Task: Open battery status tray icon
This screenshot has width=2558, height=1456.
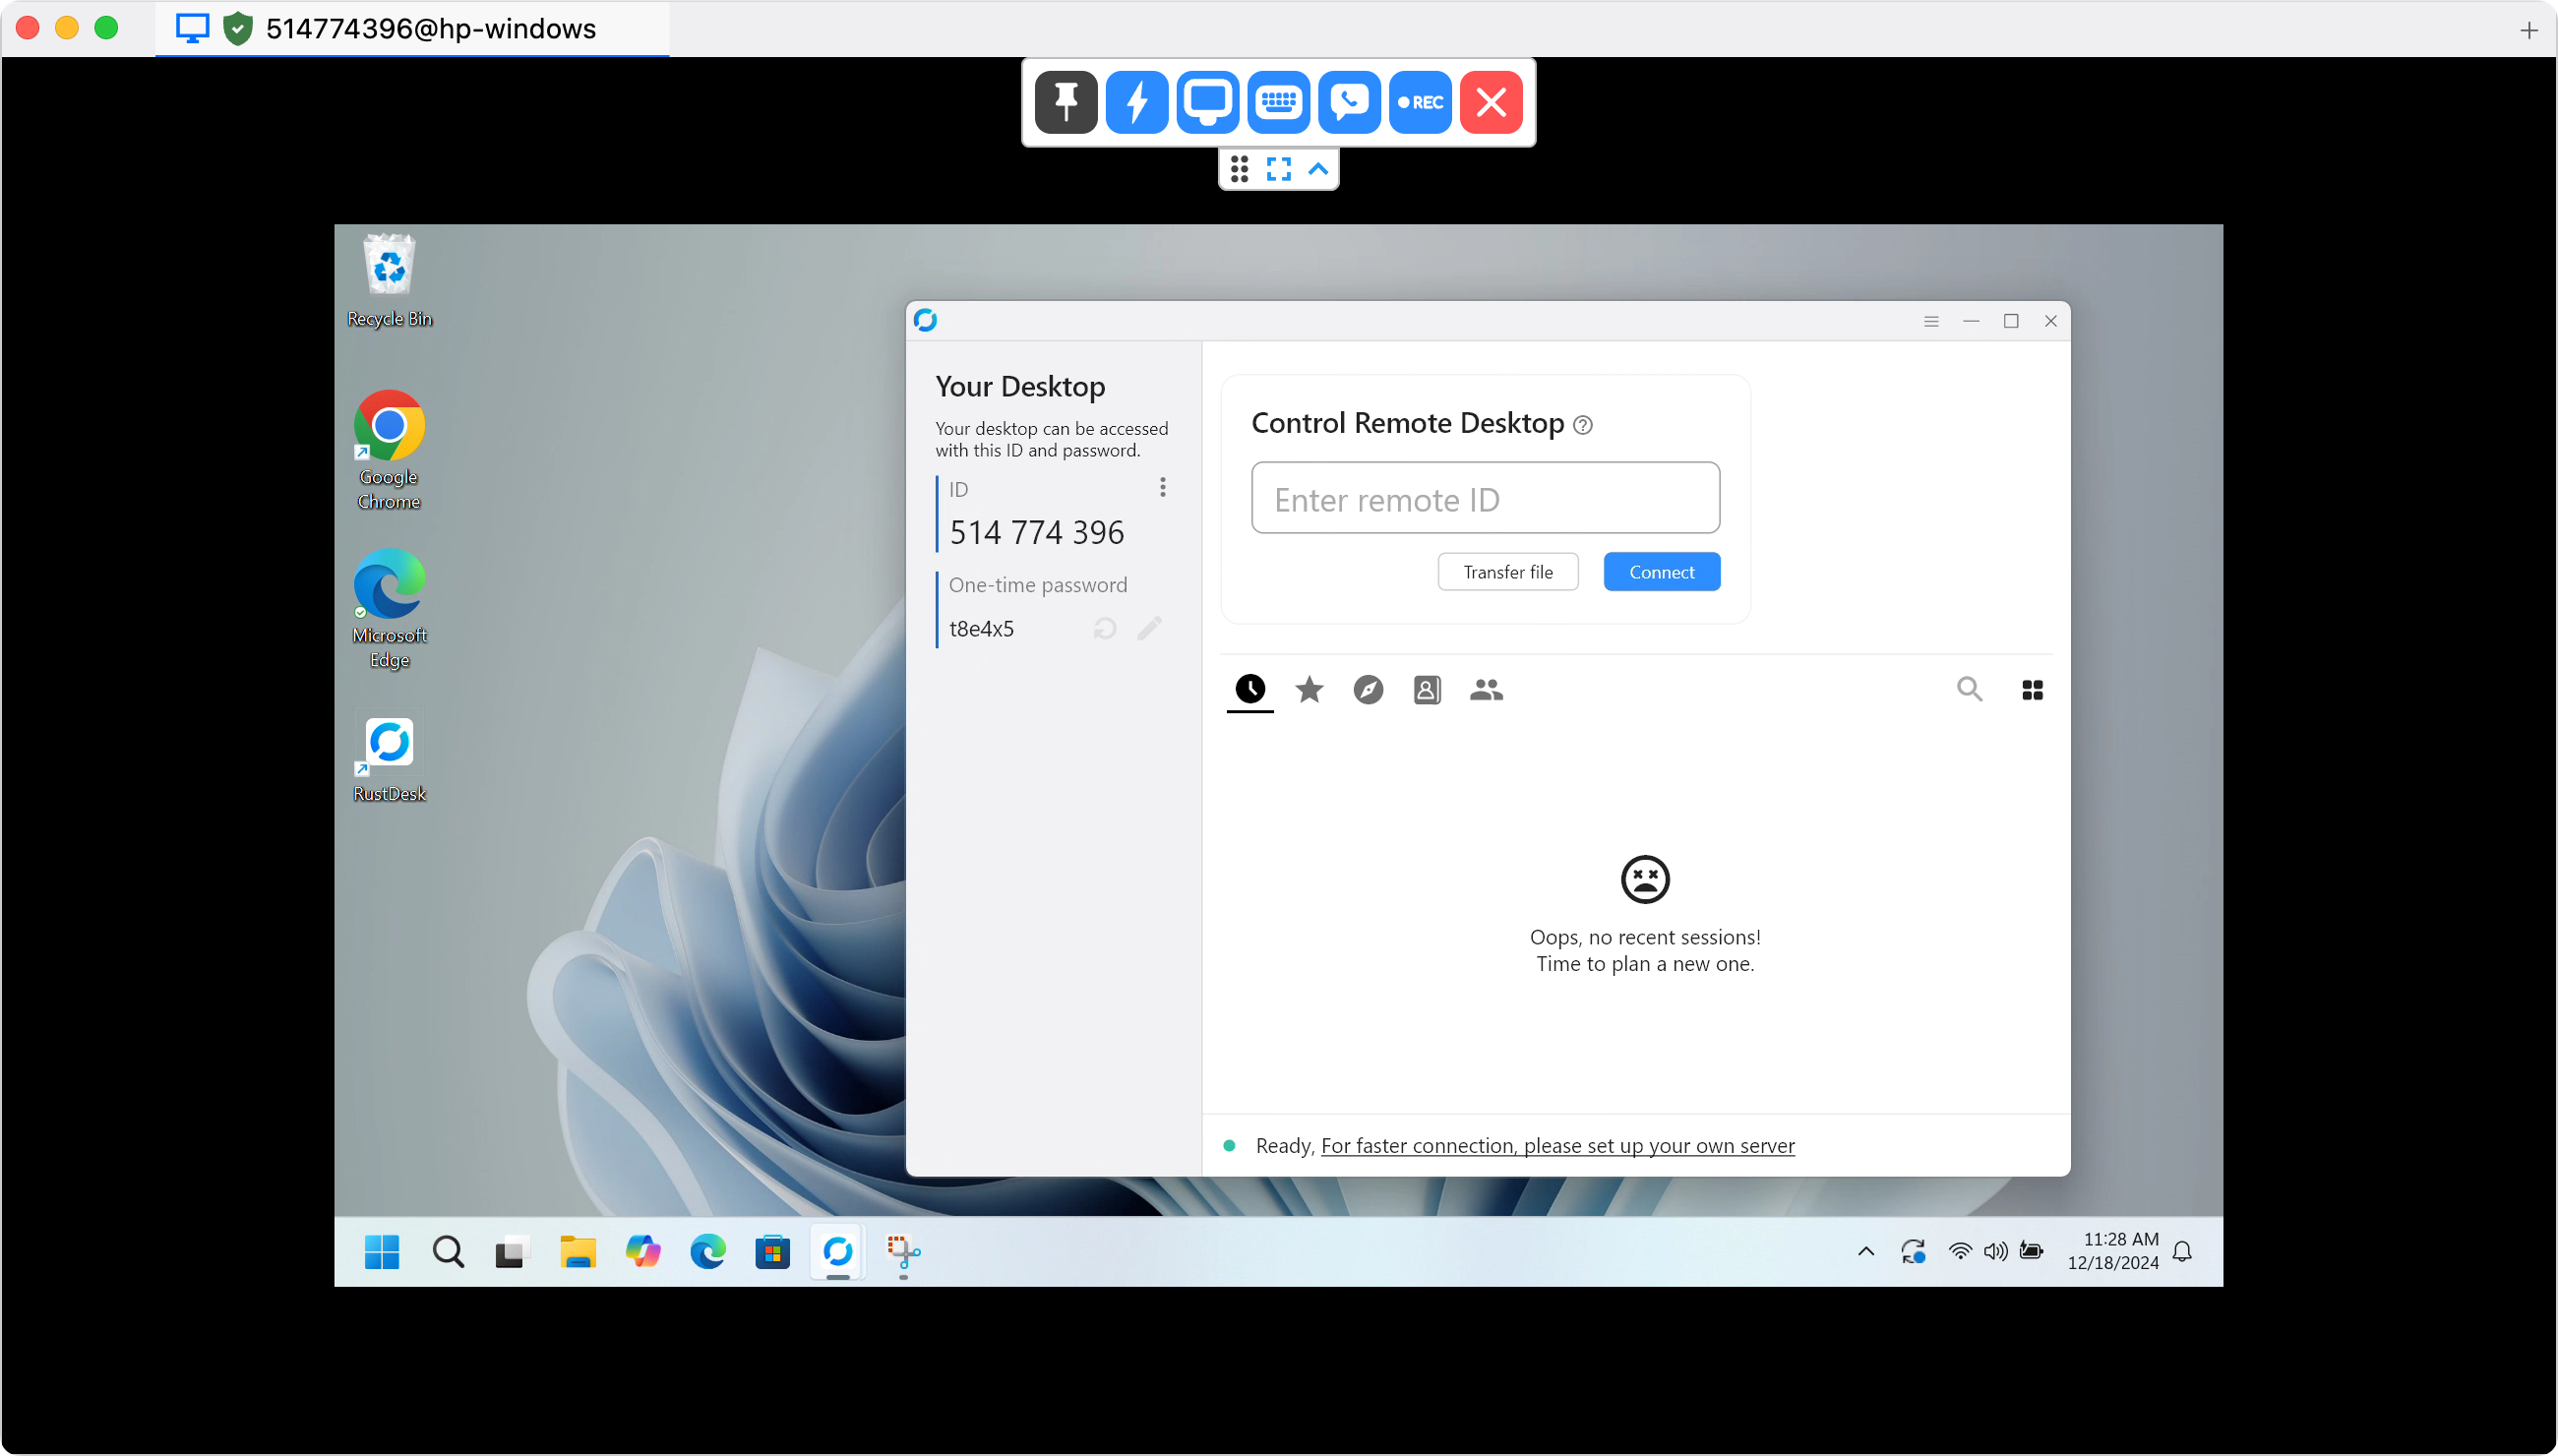Action: (2031, 1252)
